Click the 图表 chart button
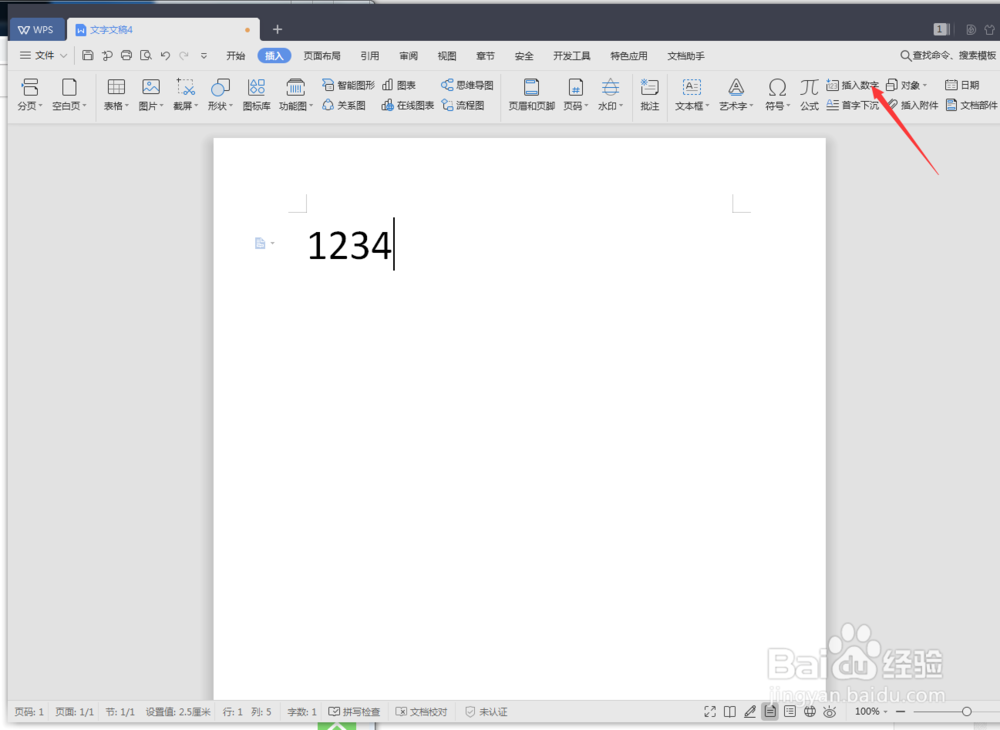This screenshot has height=730, width=1000. 399,85
